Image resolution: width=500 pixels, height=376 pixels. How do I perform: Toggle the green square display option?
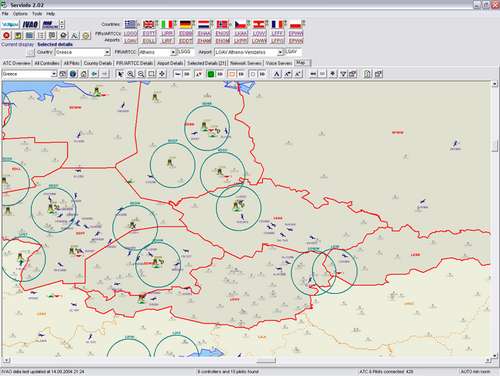pos(211,74)
